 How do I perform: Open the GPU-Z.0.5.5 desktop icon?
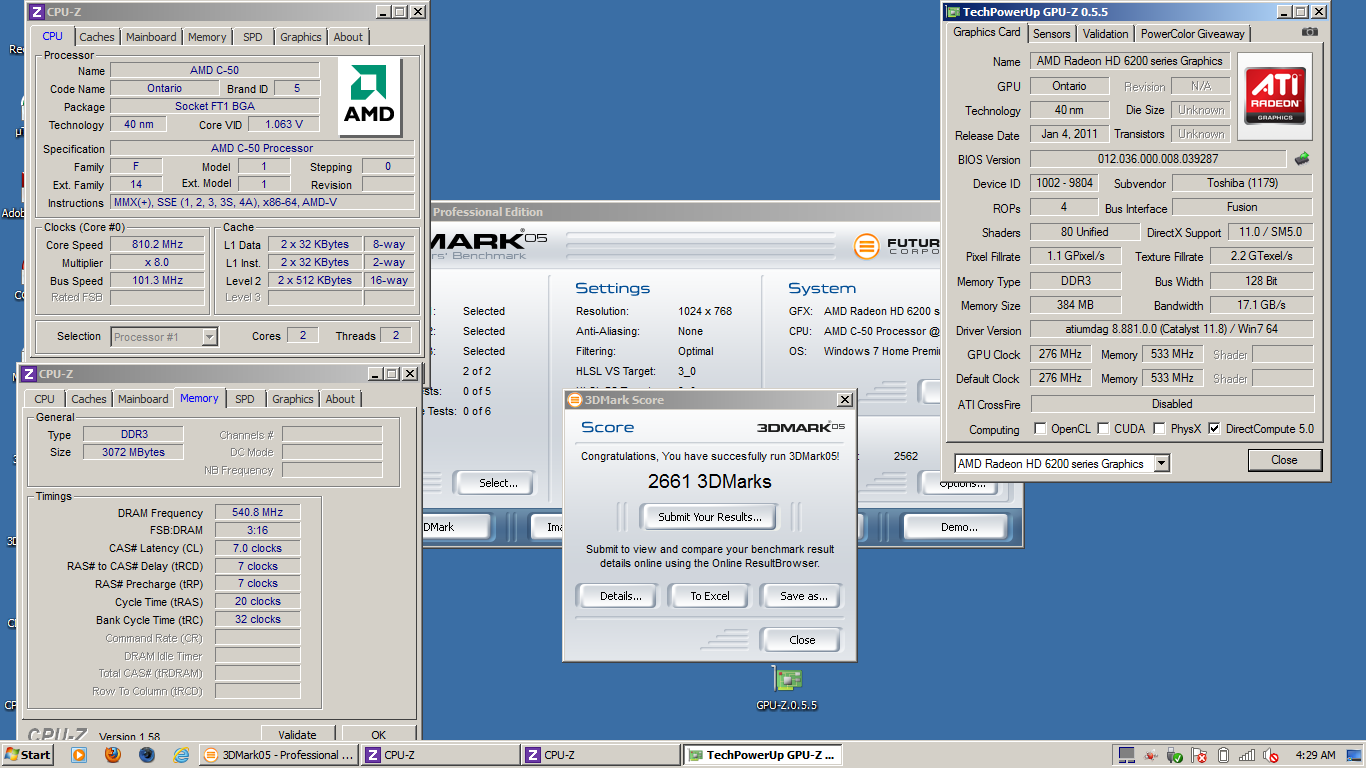click(787, 689)
